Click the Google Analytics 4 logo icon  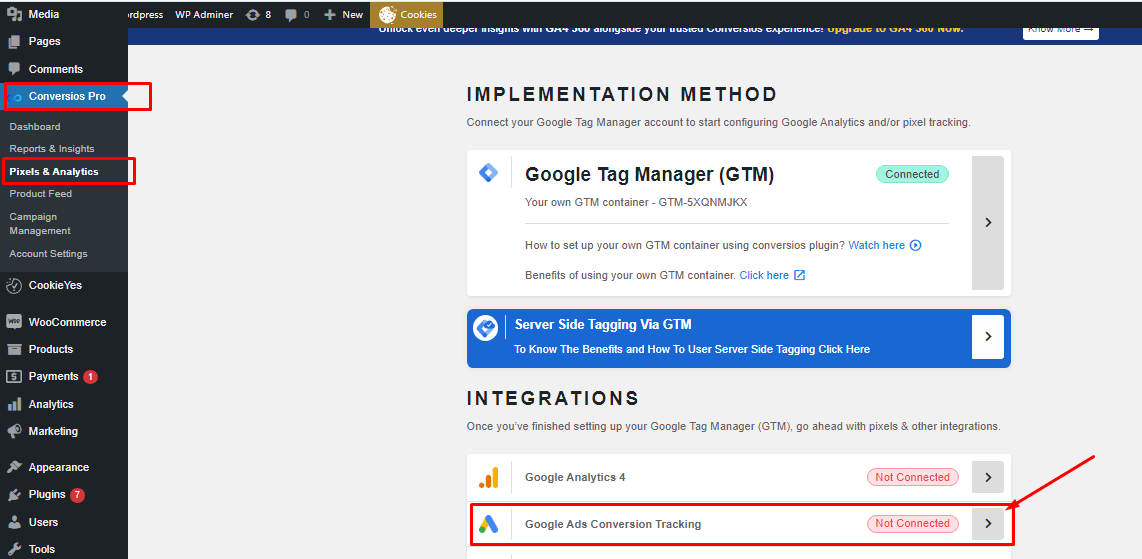tap(488, 477)
